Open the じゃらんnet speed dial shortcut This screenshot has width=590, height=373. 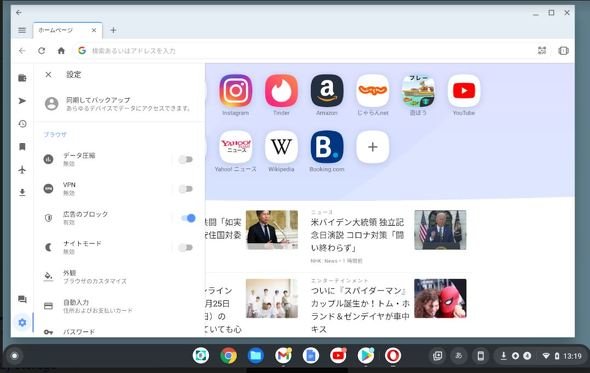pyautogui.click(x=373, y=91)
